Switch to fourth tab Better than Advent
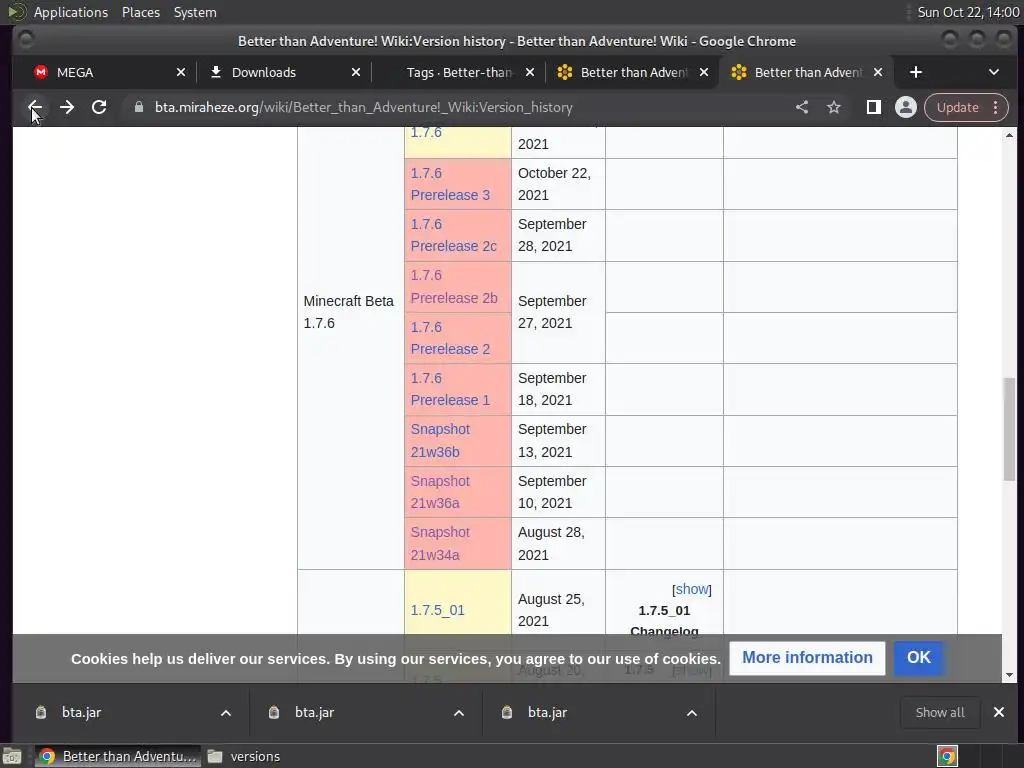 [633, 72]
